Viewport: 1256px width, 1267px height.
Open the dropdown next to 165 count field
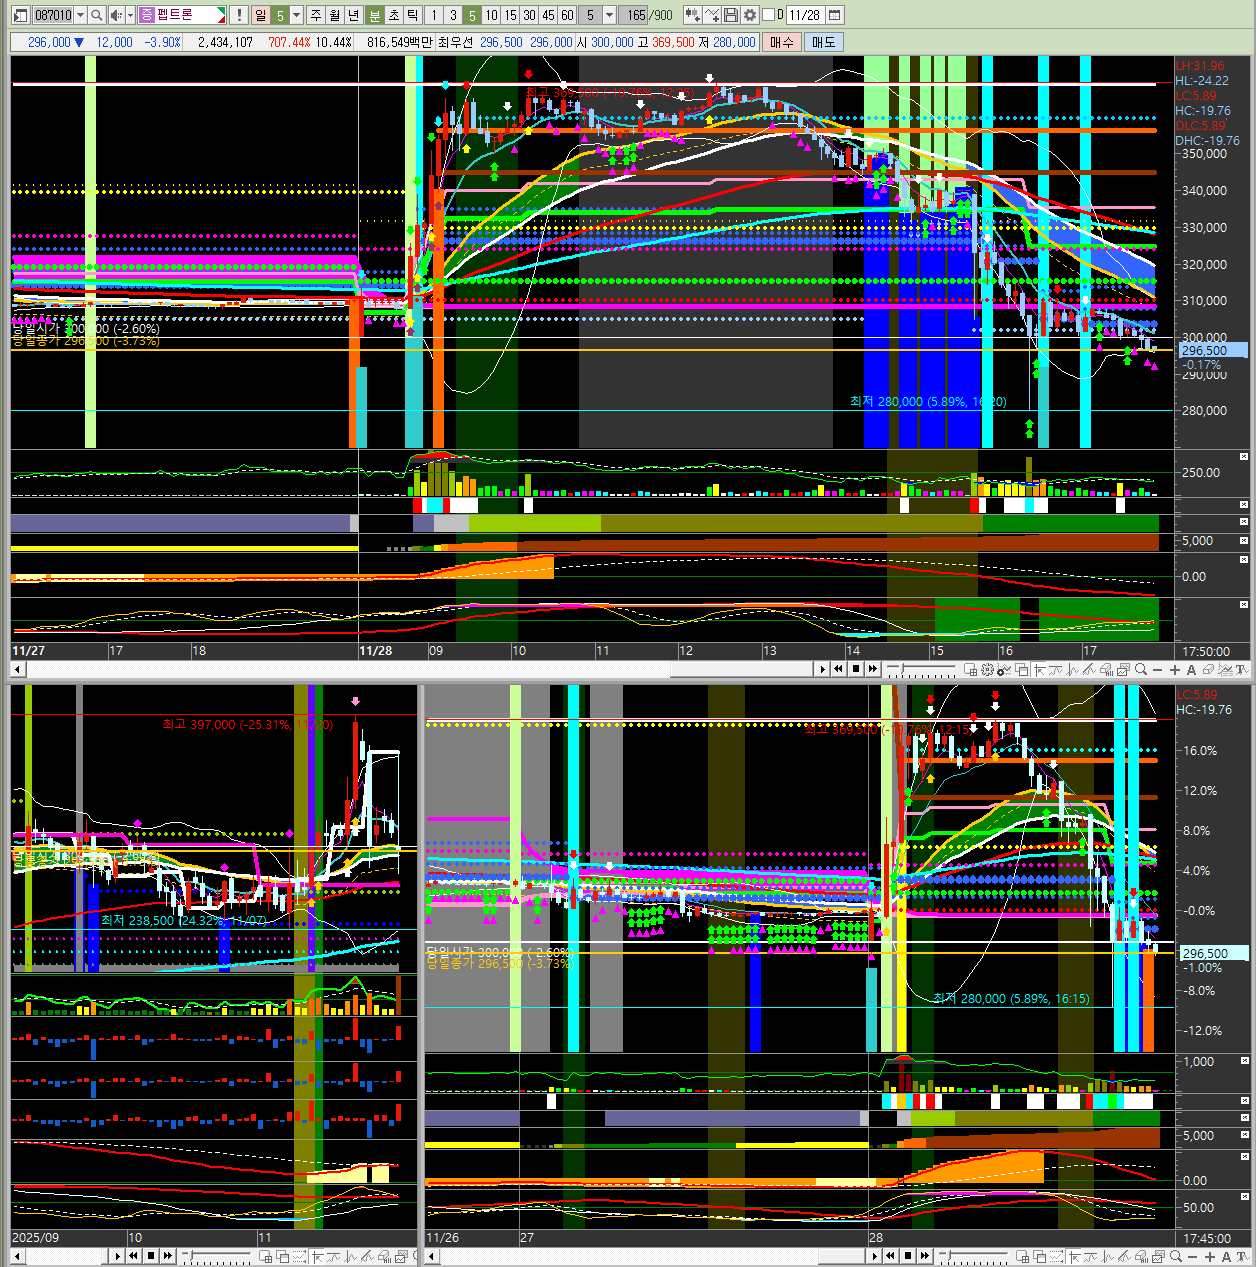click(607, 15)
